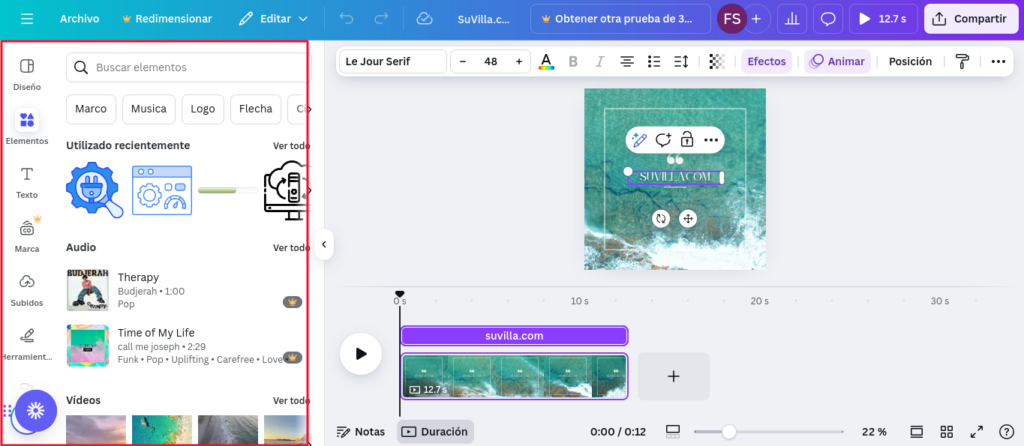Play presentation with 12.7 s button
The width and height of the screenshot is (1024, 446).
tap(884, 19)
